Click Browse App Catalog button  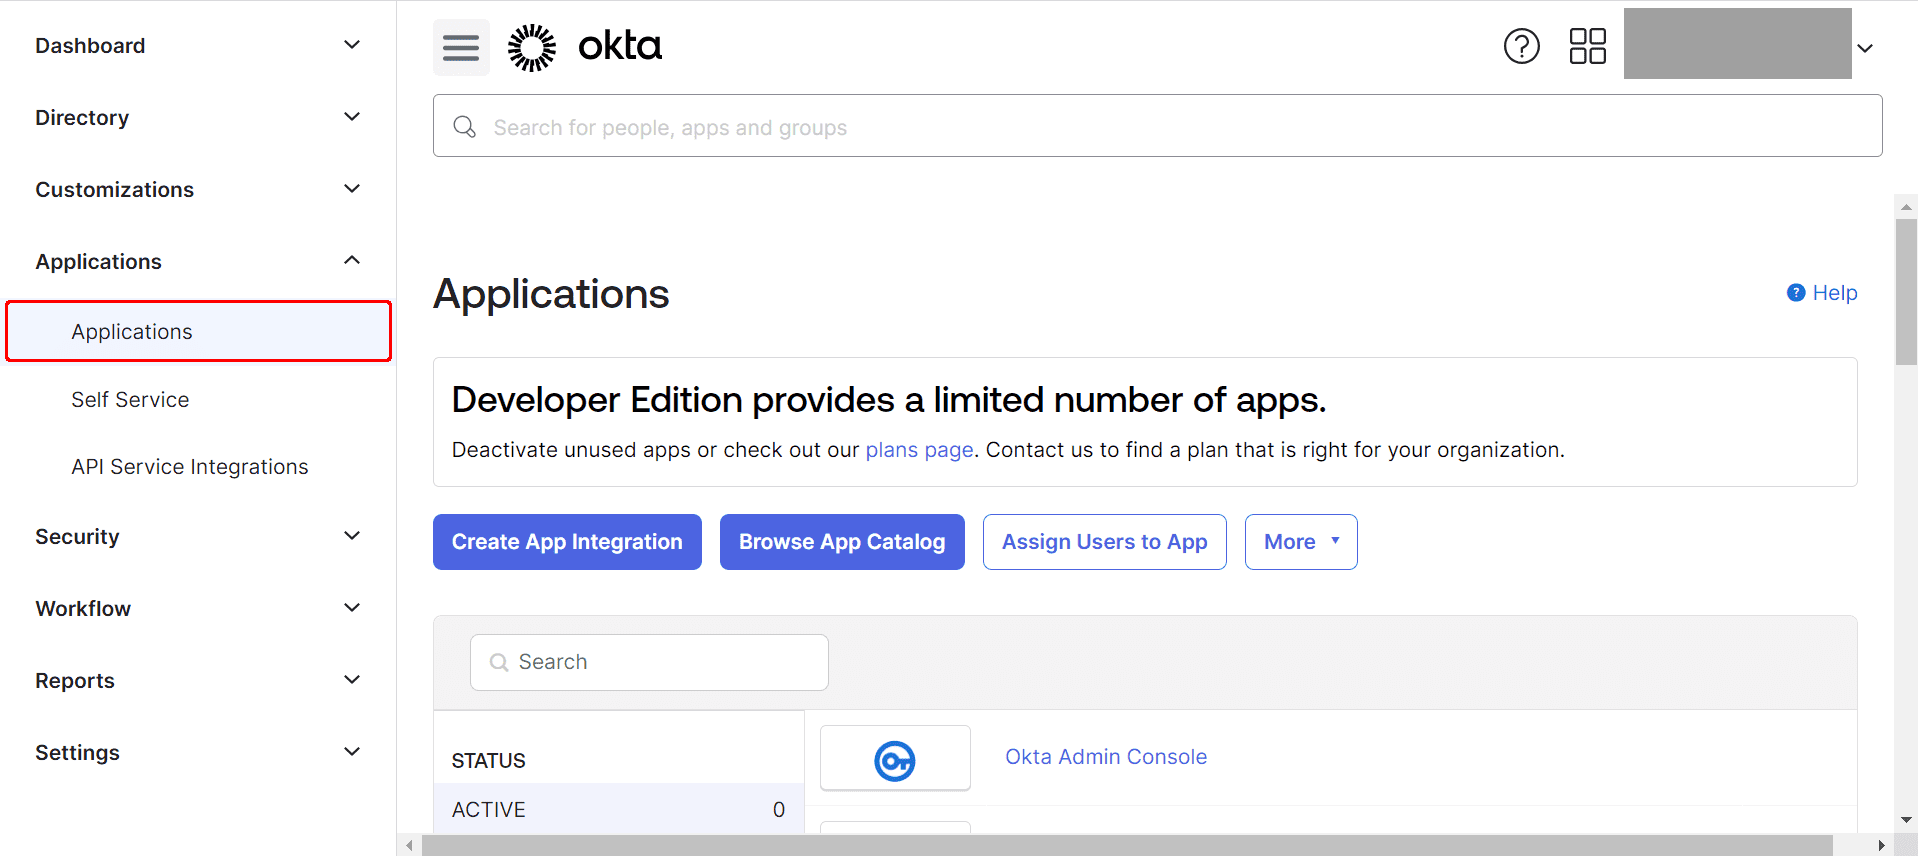coord(842,542)
